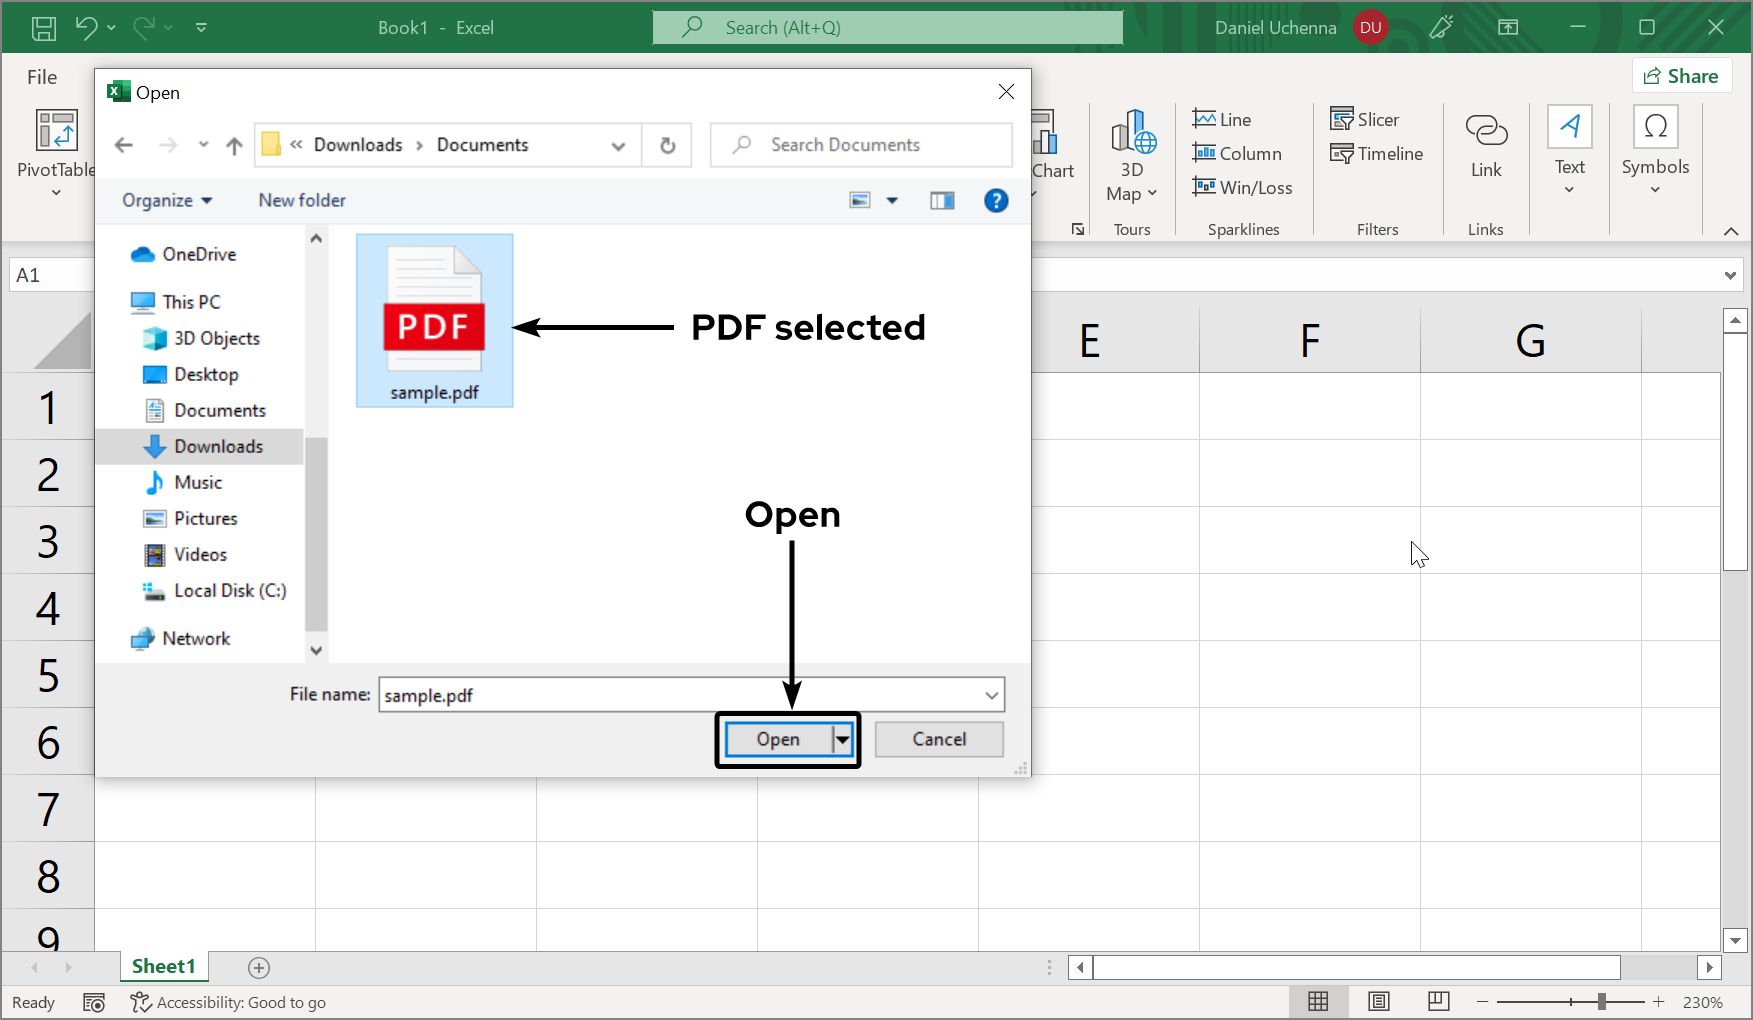Insert a Link
Screen dimensions: 1753x1020
point(1486,150)
